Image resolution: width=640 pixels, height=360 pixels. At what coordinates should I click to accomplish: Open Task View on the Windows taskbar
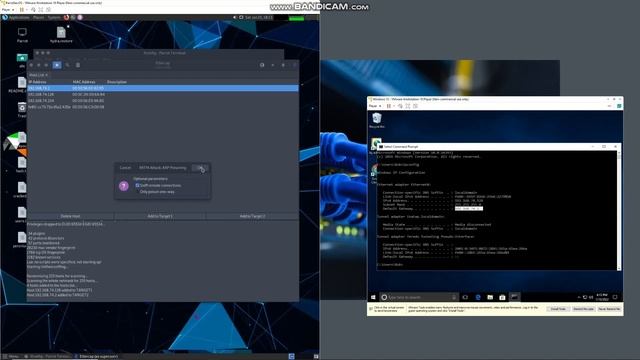(x=465, y=297)
